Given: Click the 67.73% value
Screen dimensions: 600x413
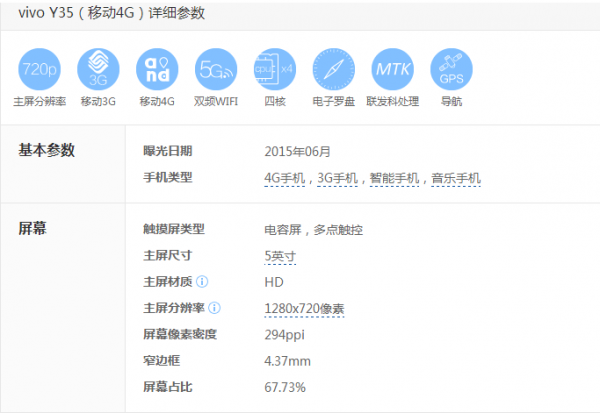Looking at the screenshot, I should point(285,387).
